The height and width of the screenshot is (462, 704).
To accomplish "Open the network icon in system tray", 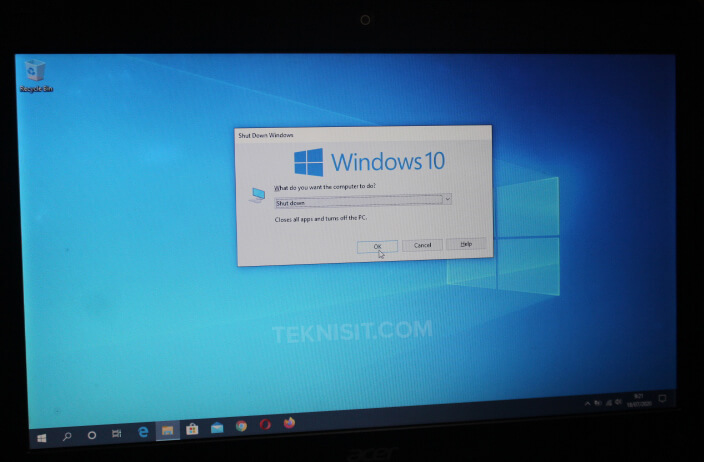I will pos(608,402).
